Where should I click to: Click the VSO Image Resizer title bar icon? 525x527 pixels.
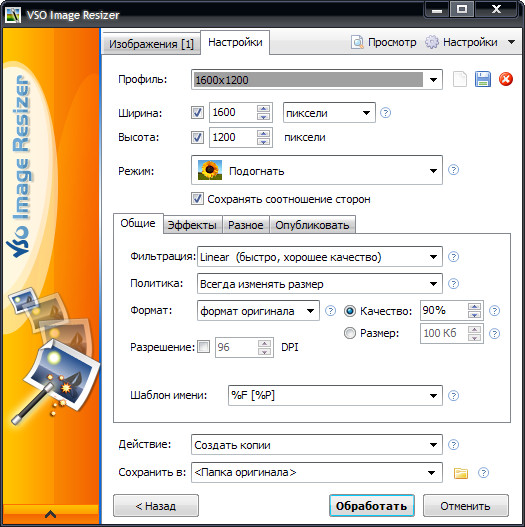click(x=13, y=15)
